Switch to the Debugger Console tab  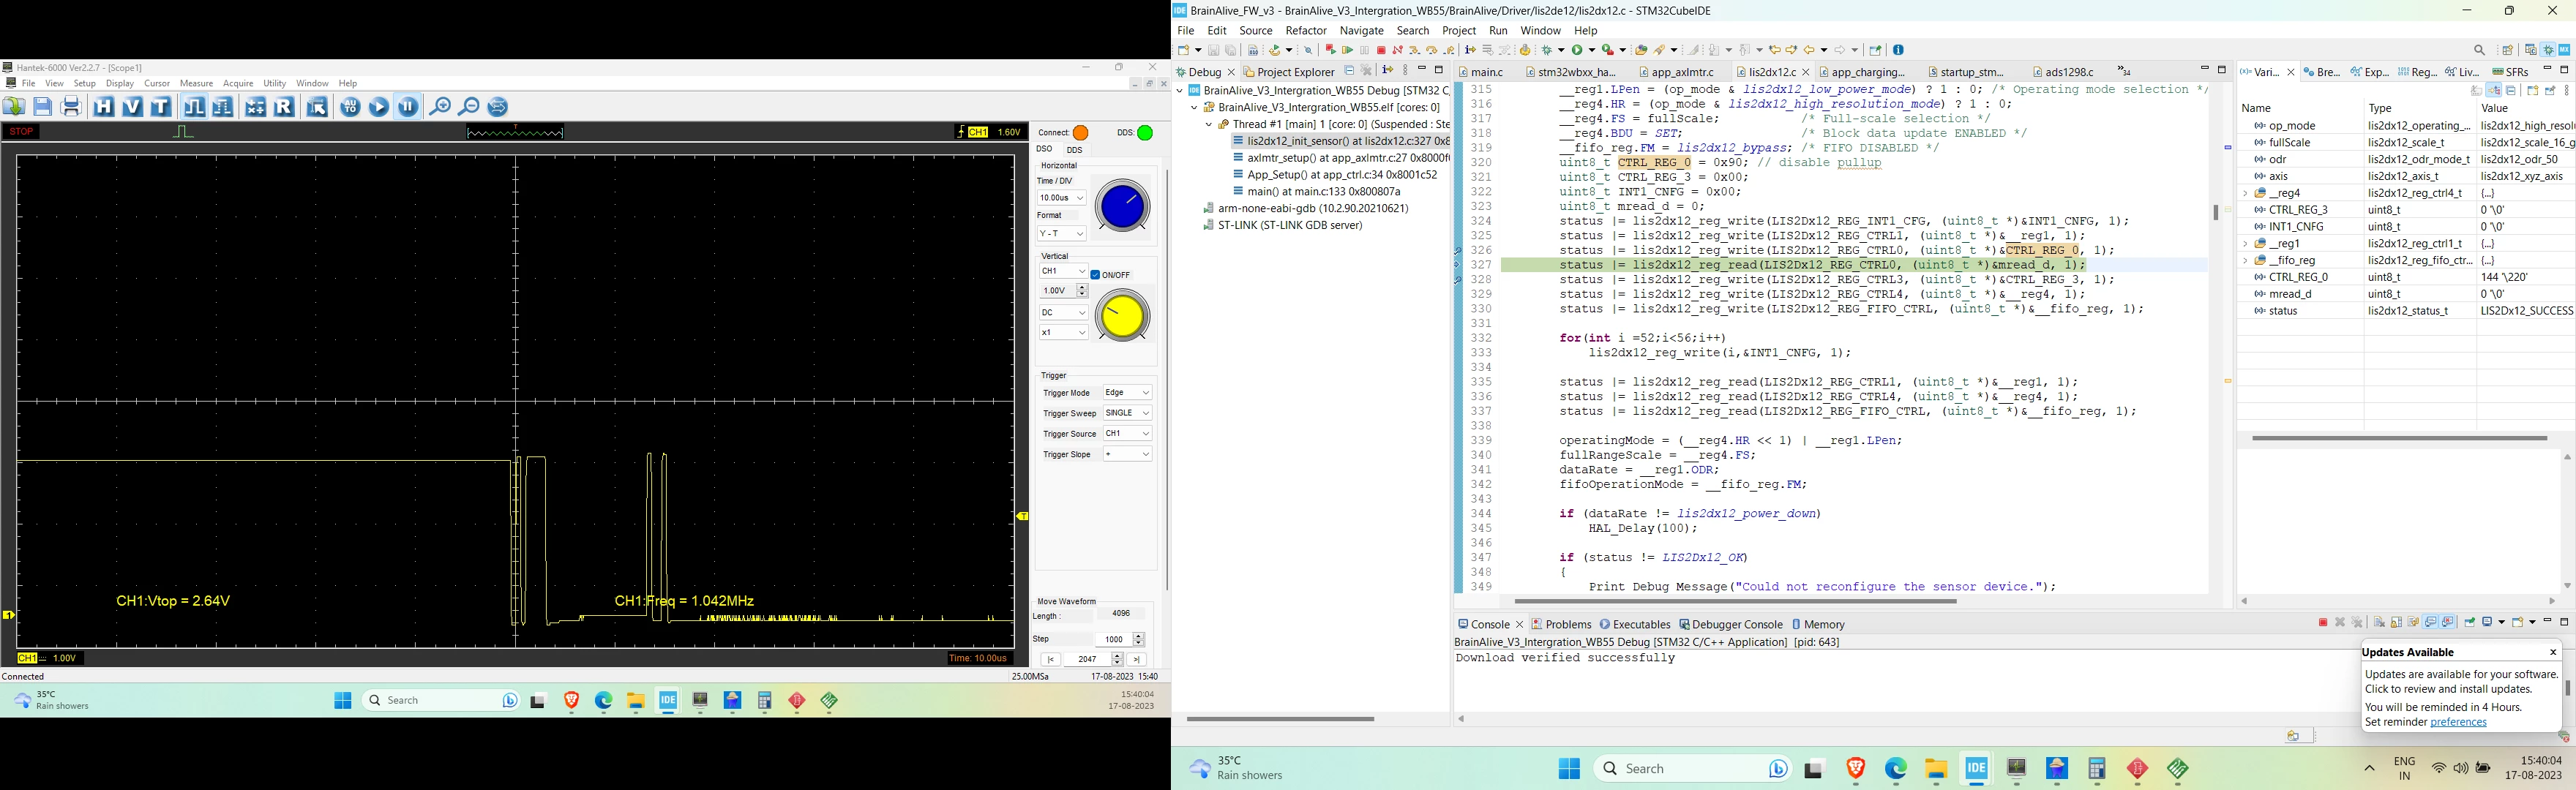(x=1730, y=624)
